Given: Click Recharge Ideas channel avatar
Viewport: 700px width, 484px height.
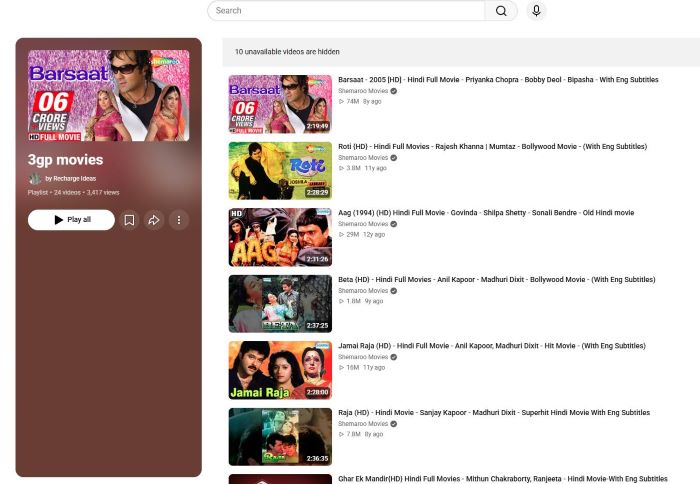Looking at the screenshot, I should (34, 179).
